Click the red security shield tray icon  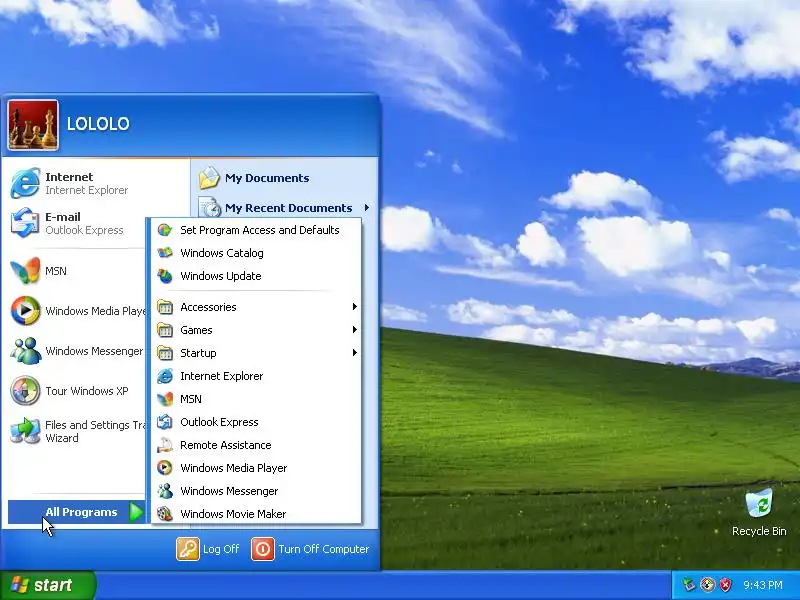(x=726, y=585)
